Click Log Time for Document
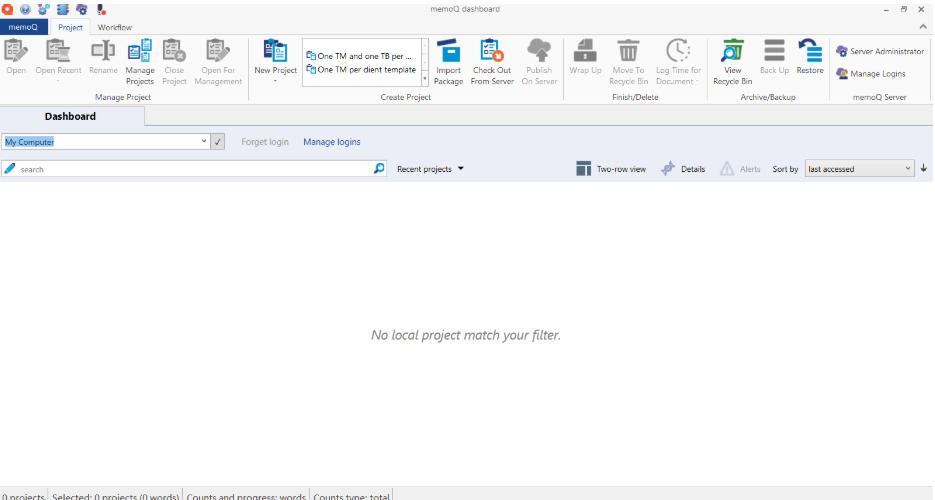The height and width of the screenshot is (500, 935). (678, 62)
